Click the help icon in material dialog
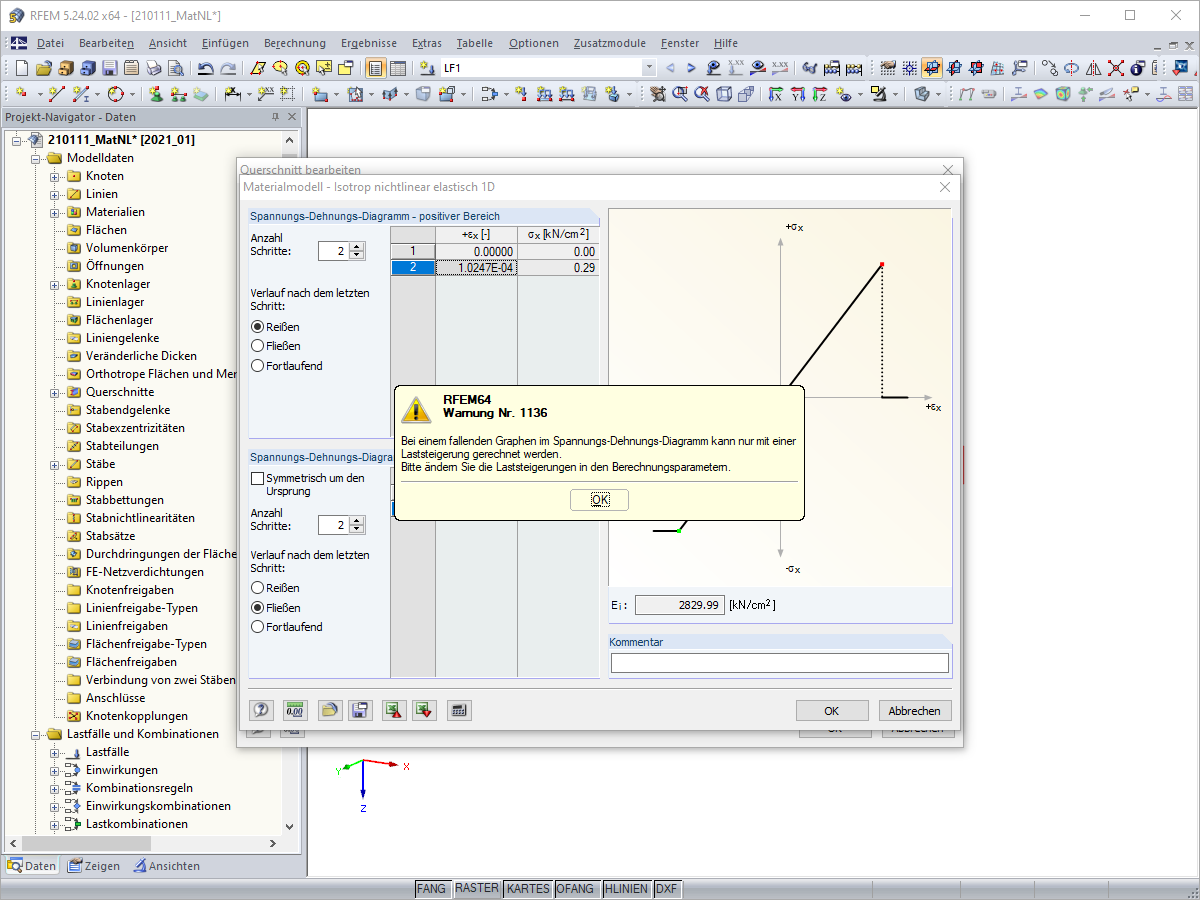 point(261,710)
